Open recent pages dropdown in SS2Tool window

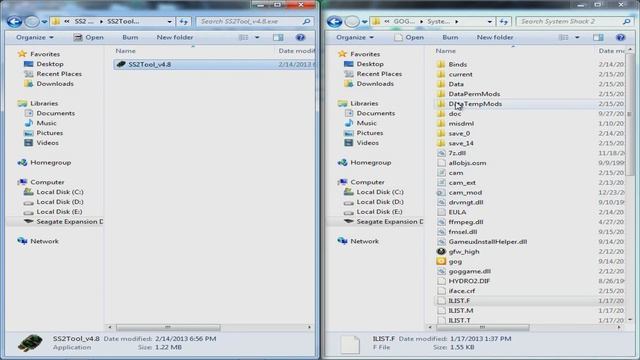tap(44, 21)
